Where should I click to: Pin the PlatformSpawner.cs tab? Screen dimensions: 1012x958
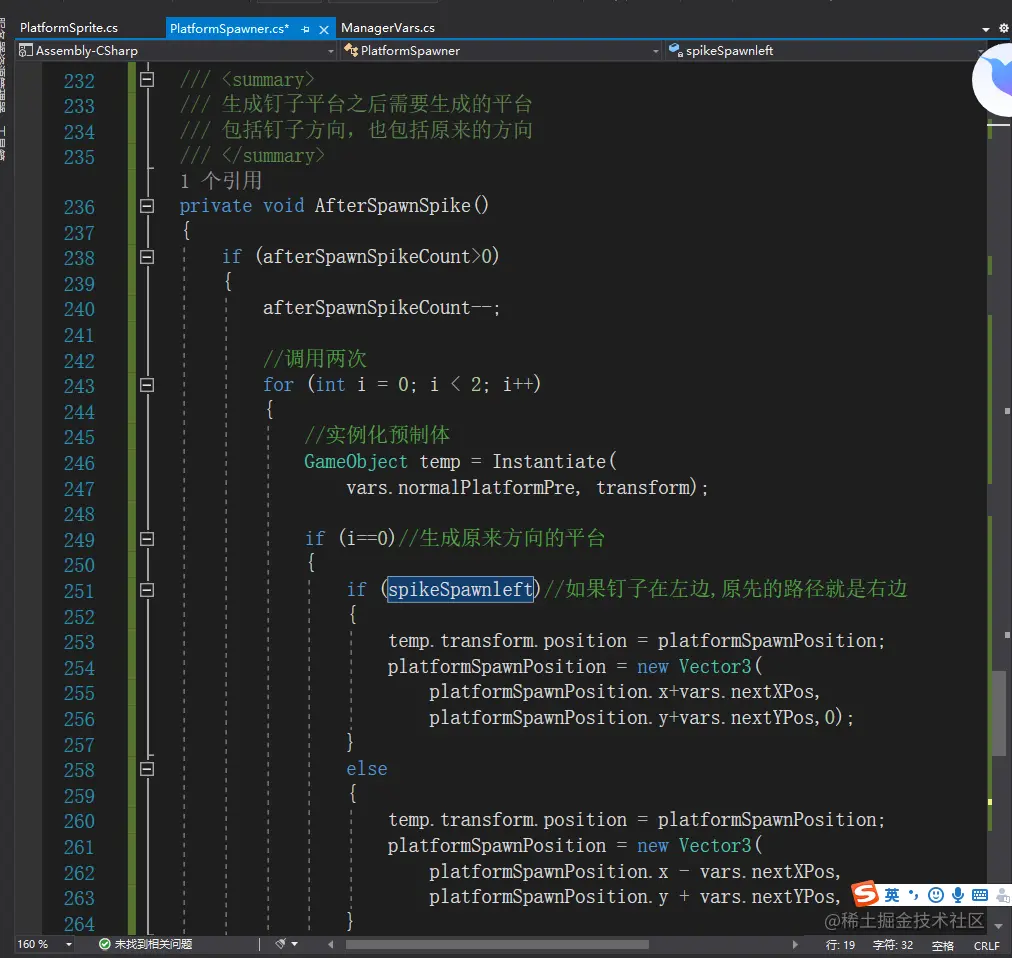[305, 29]
